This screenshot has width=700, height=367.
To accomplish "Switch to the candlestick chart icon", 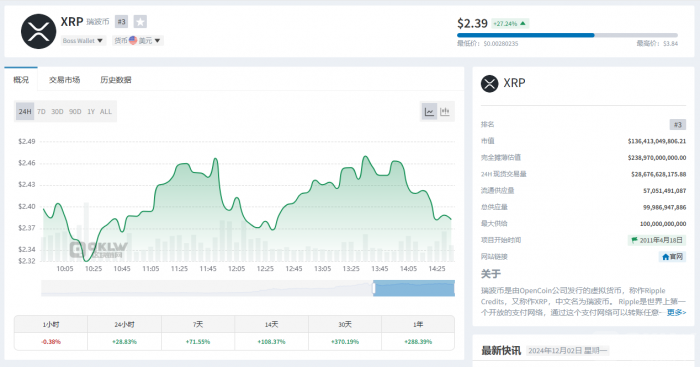I will (445, 112).
